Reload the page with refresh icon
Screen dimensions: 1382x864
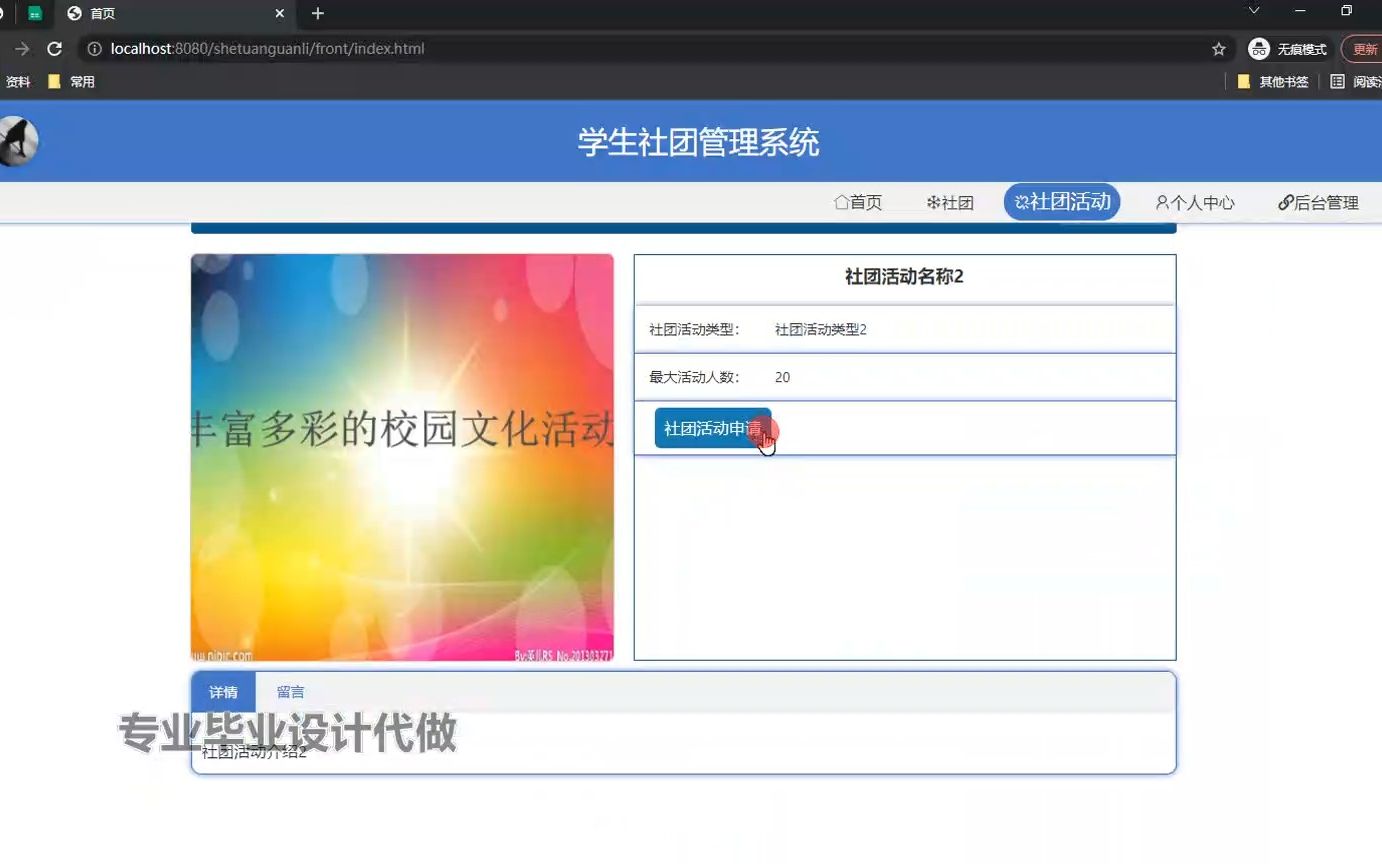click(54, 47)
